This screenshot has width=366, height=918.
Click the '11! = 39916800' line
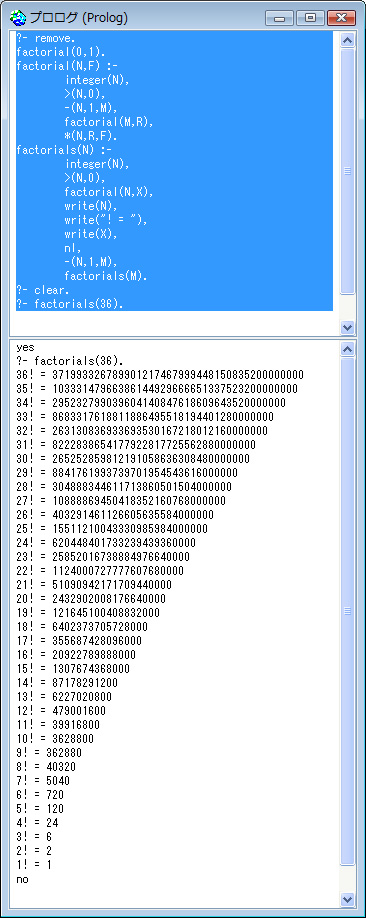[x=59, y=725]
